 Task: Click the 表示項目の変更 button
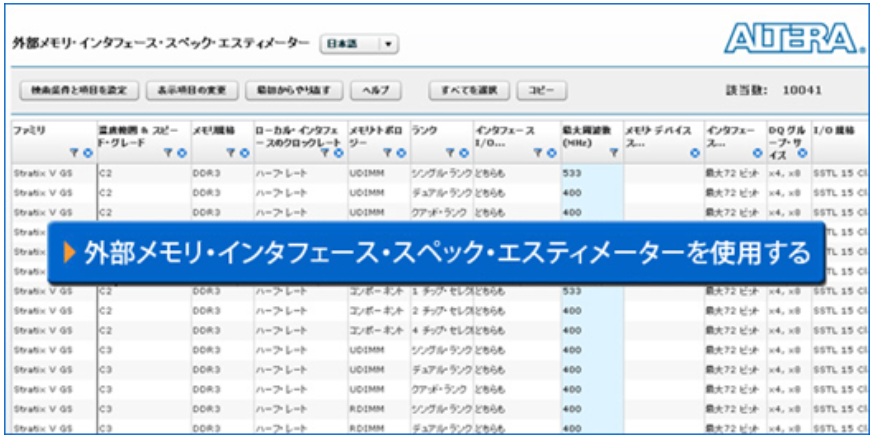coord(192,90)
